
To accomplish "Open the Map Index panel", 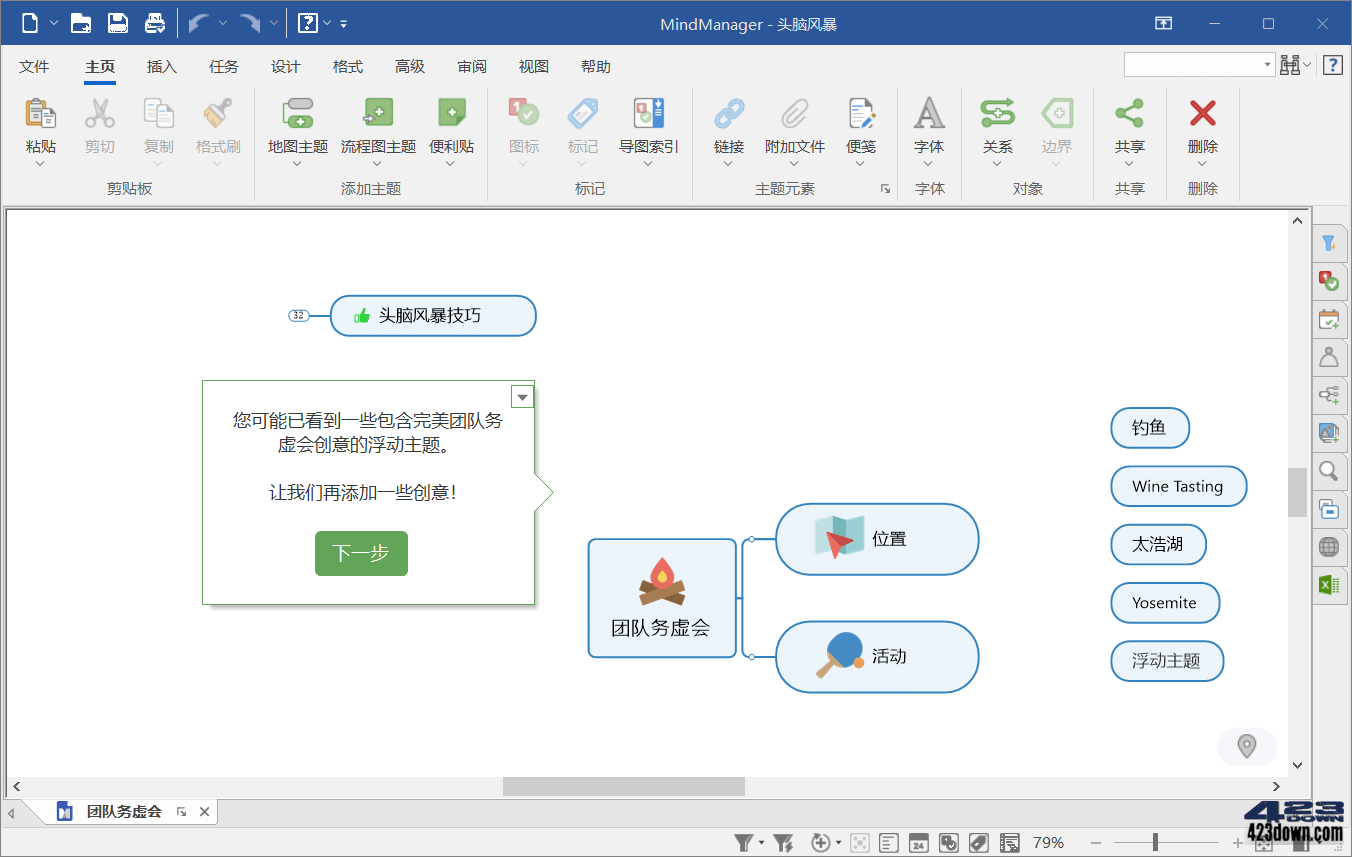I will coord(648,130).
